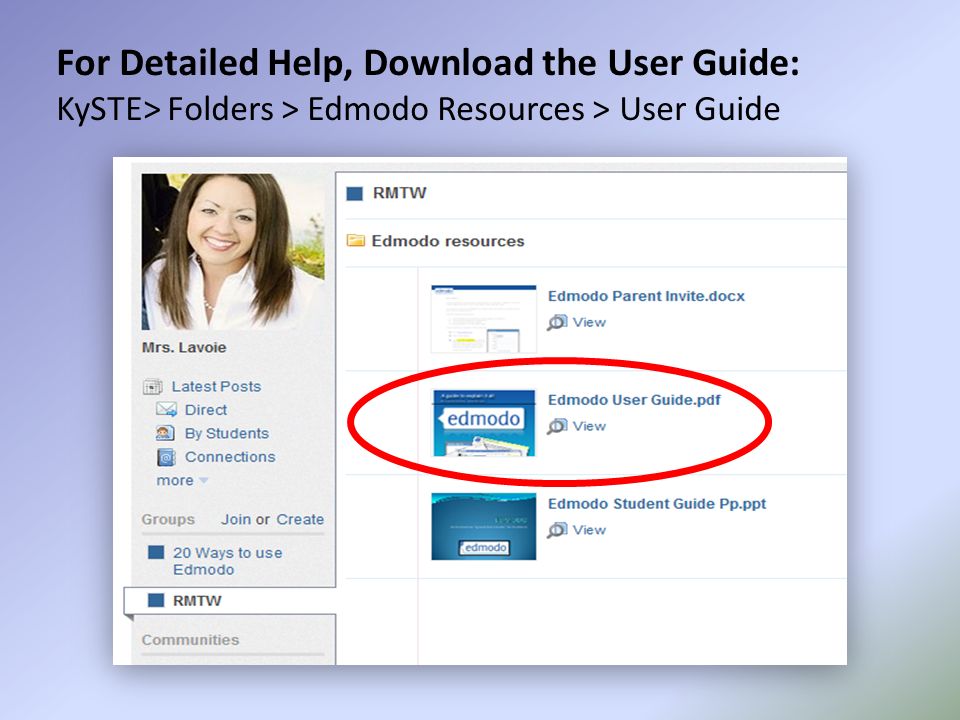960x720 pixels.
Task: Click blue square beside 20 Ways to use Edmodo
Action: [x=156, y=552]
